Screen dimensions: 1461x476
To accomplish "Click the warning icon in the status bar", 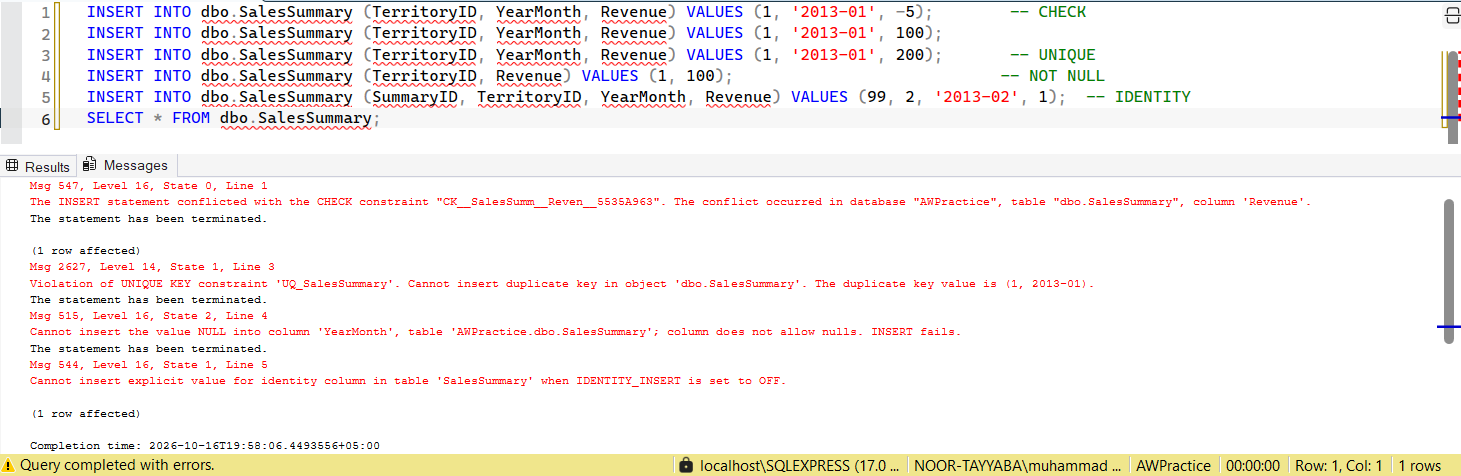I will pos(9,465).
